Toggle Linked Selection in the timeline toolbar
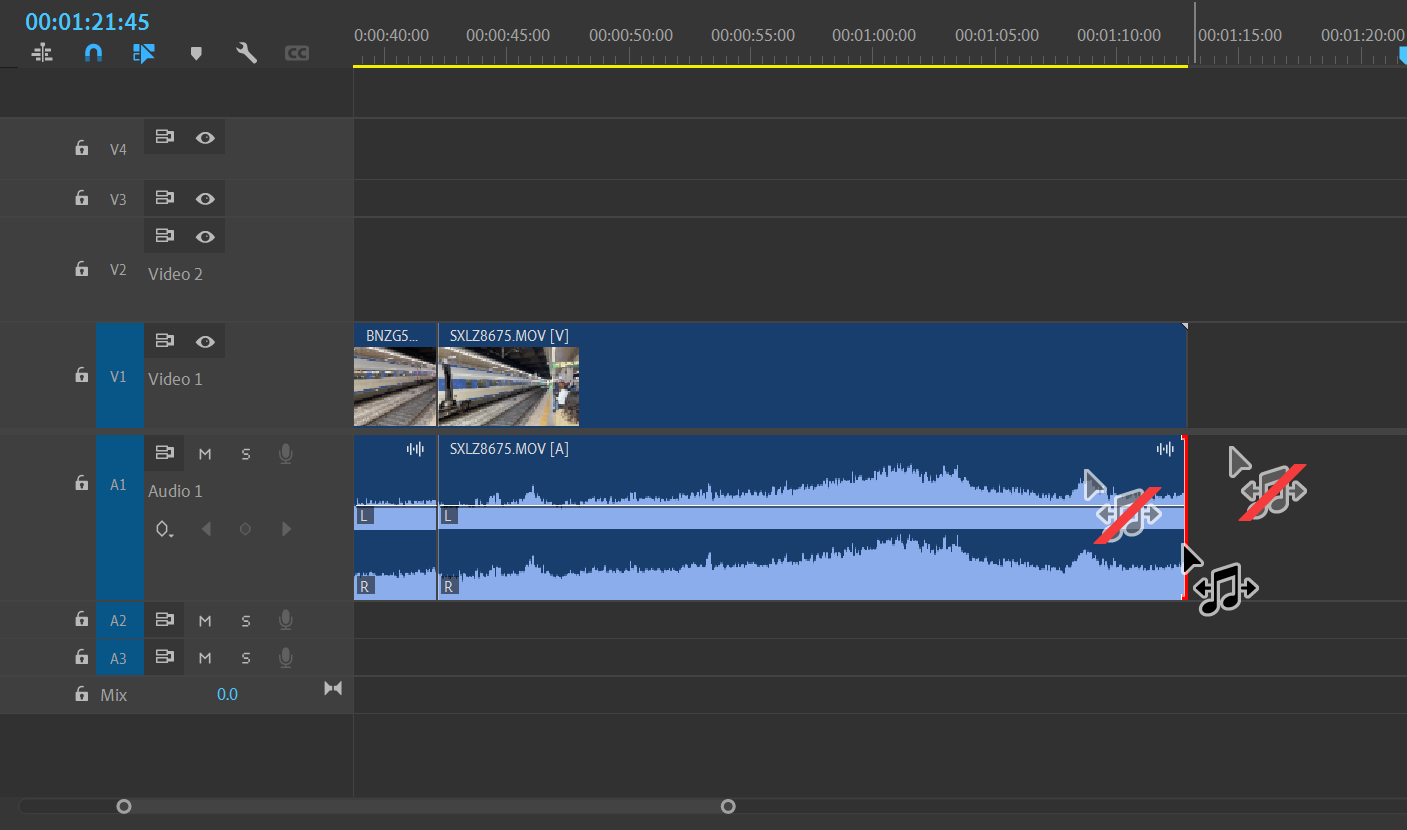This screenshot has width=1407, height=830. (144, 52)
